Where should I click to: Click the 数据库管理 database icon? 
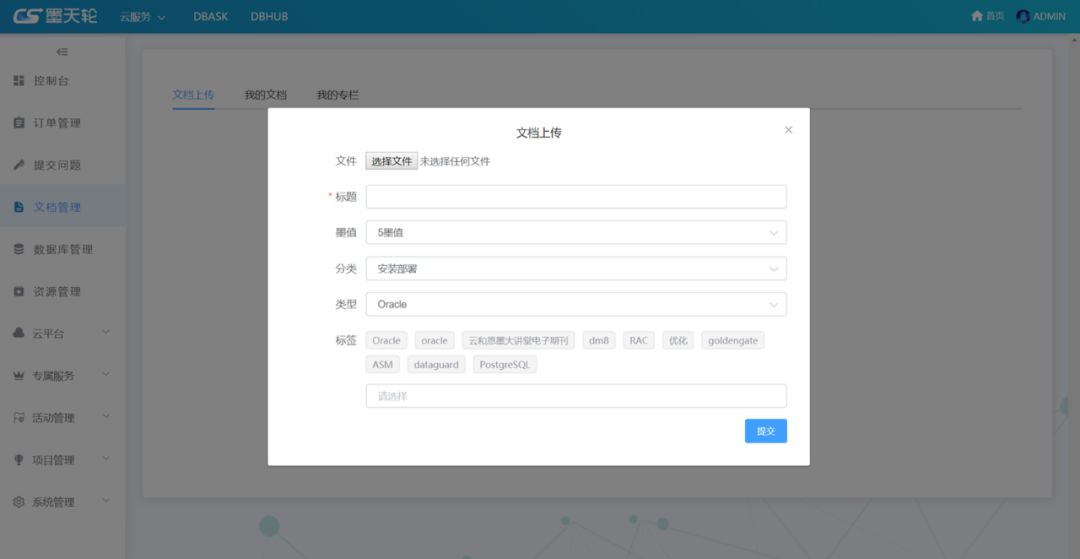point(18,249)
